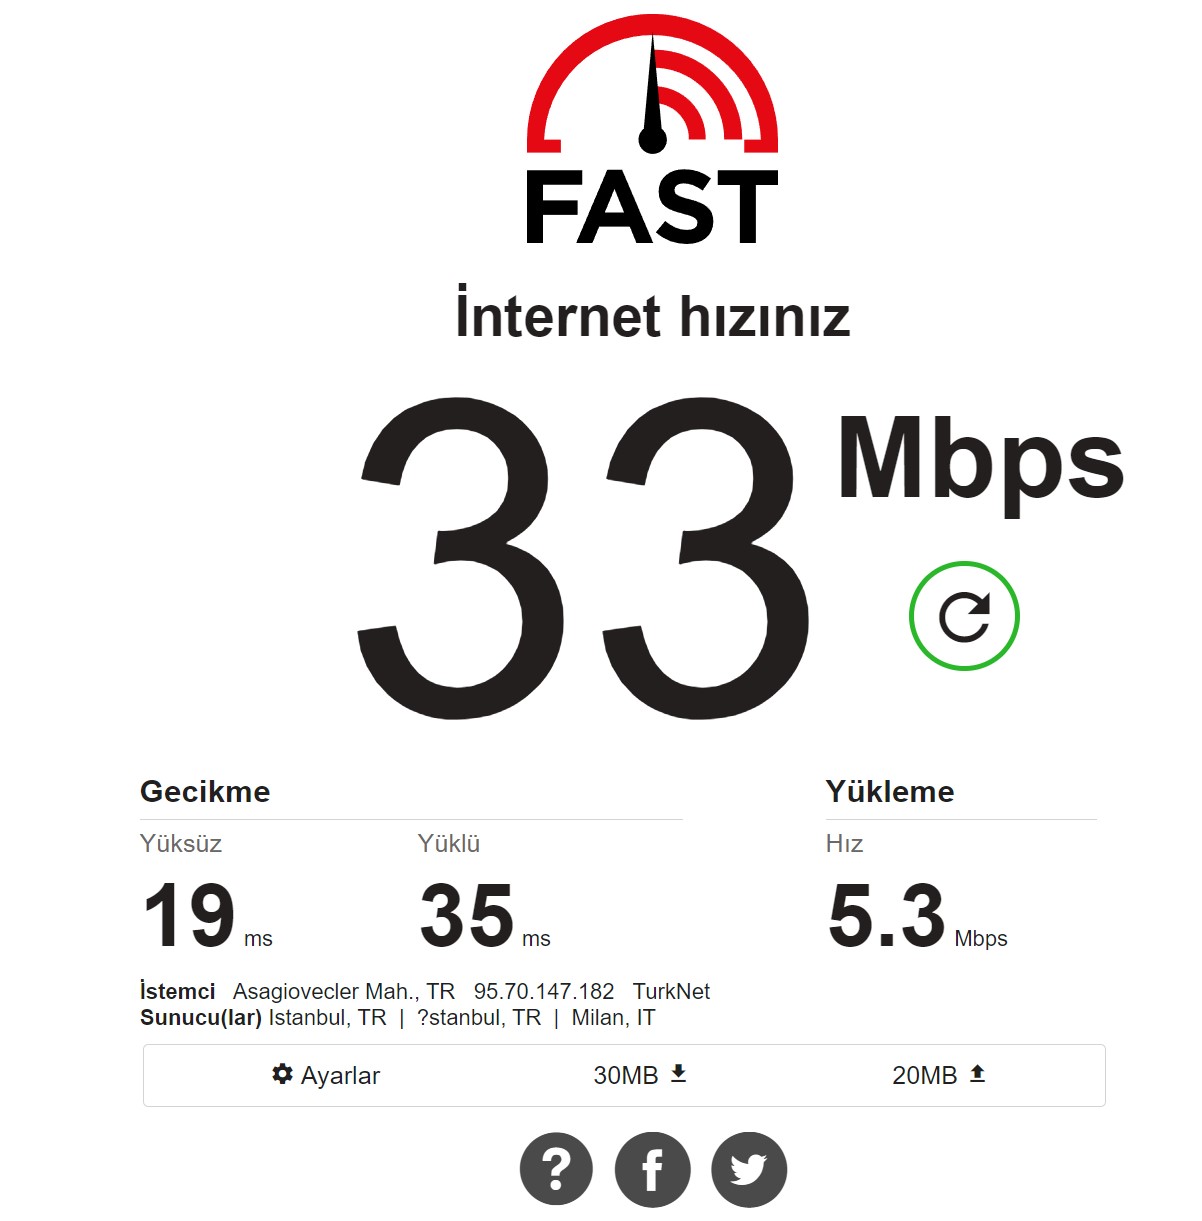Viewport: 1202px width, 1221px height.
Task: Click the upload arrow next to 20MB
Action: [x=978, y=1073]
